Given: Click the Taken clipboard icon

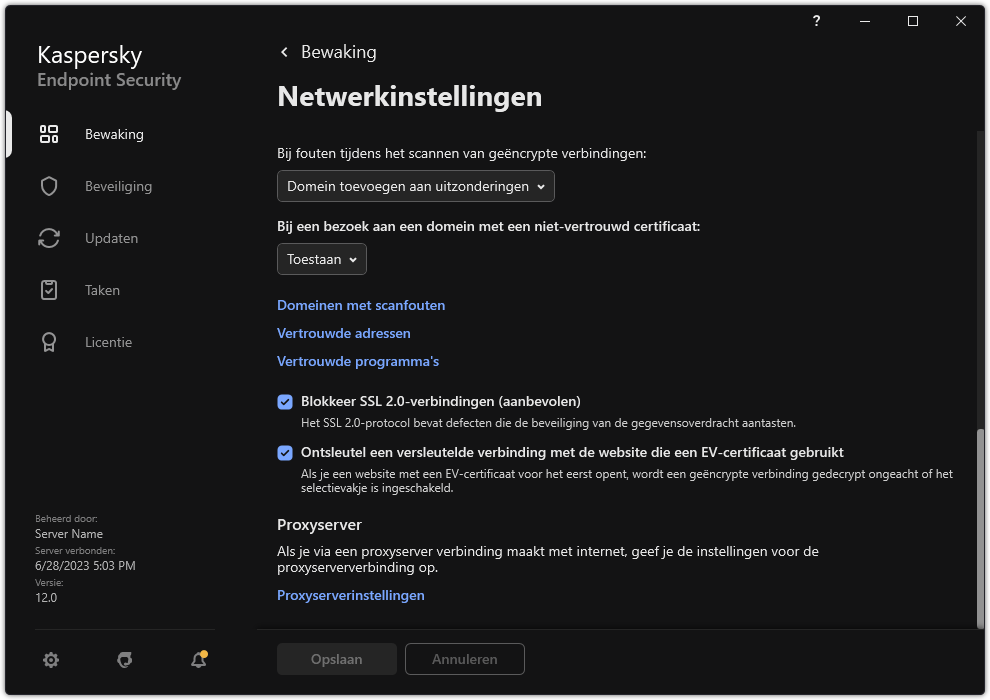Looking at the screenshot, I should point(49,290).
